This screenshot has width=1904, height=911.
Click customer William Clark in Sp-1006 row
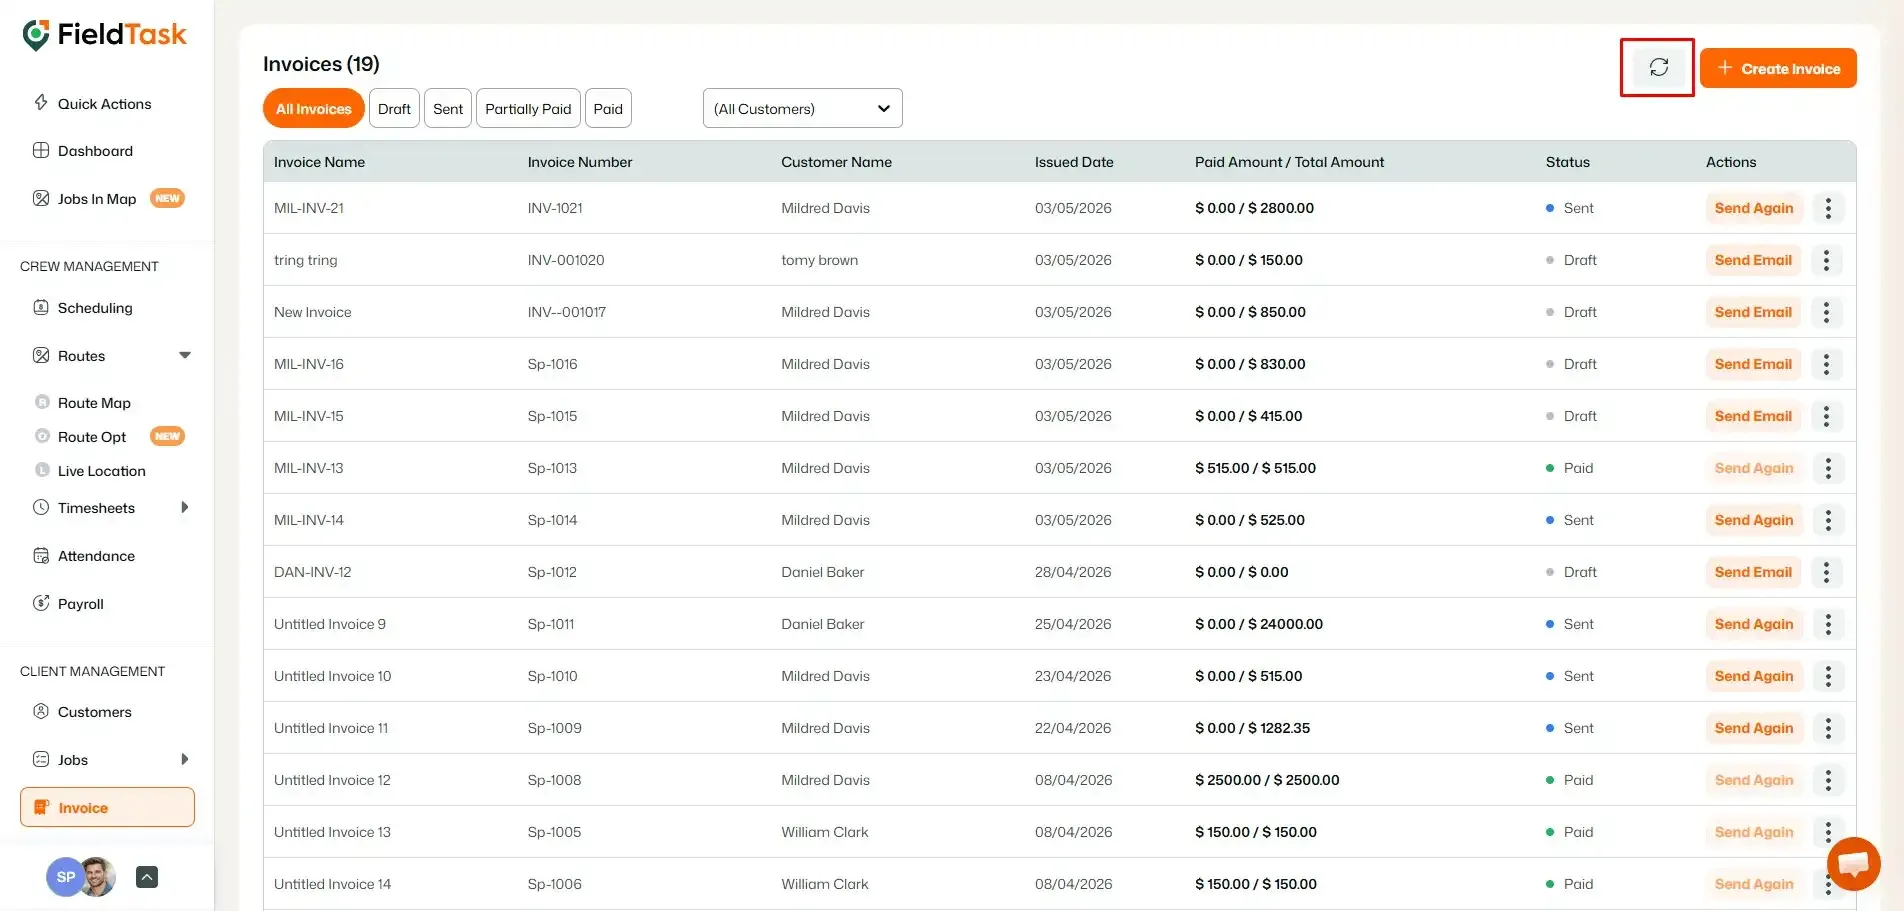click(x=825, y=884)
